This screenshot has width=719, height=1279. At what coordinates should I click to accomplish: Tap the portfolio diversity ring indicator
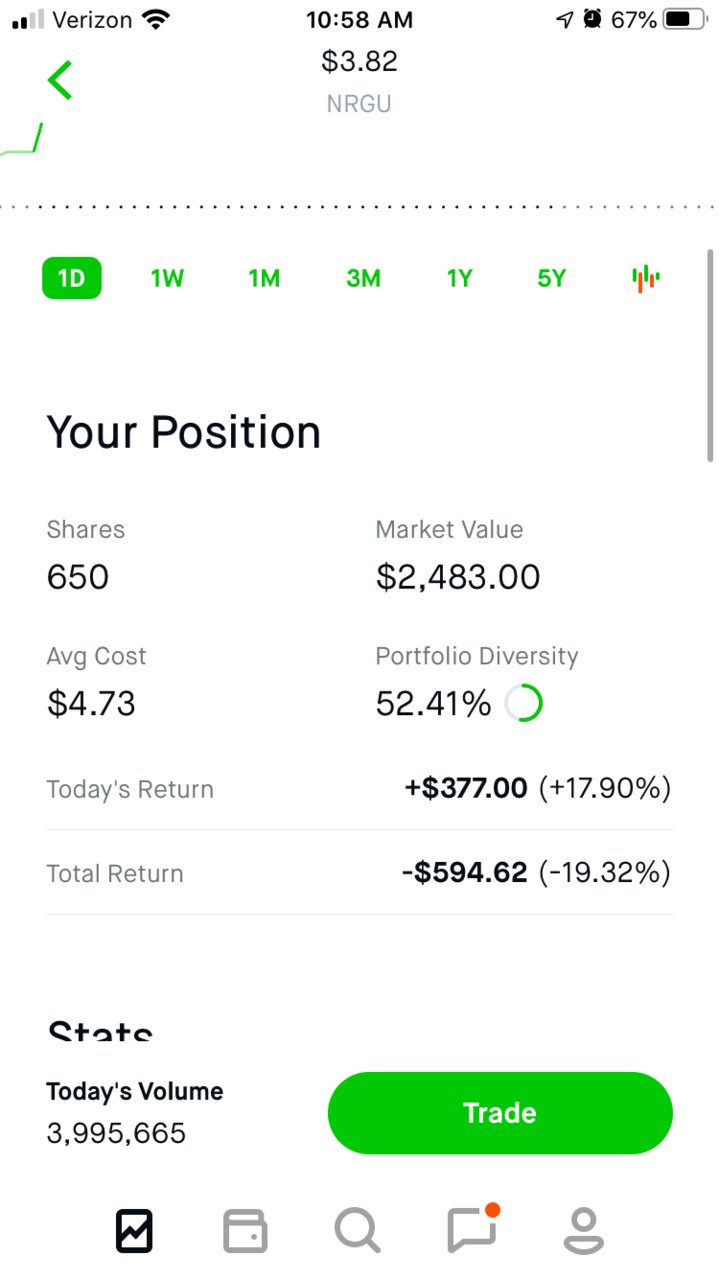pos(524,704)
